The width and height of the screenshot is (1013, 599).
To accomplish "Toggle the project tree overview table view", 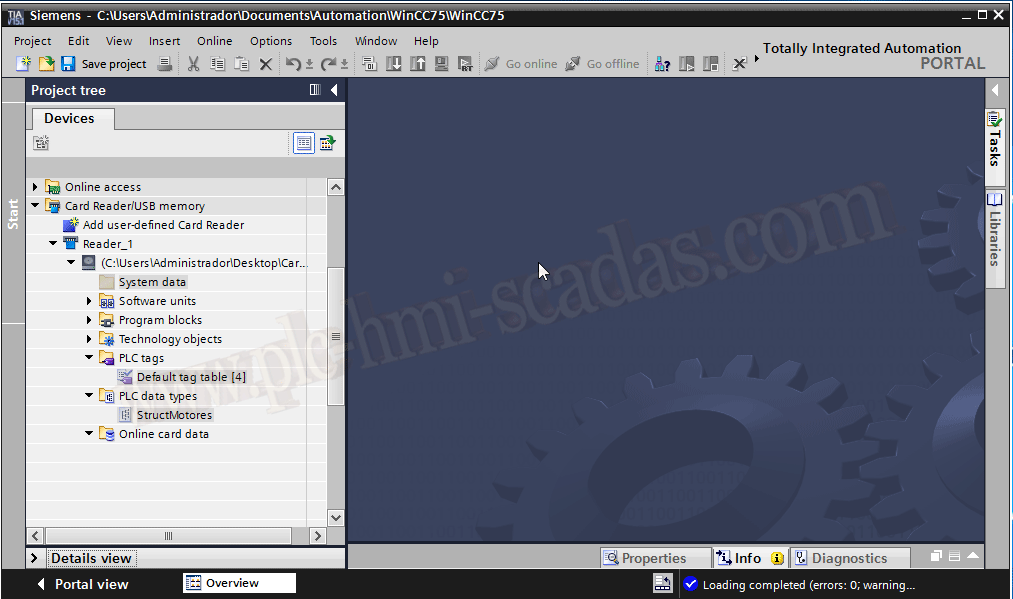I will click(304, 143).
